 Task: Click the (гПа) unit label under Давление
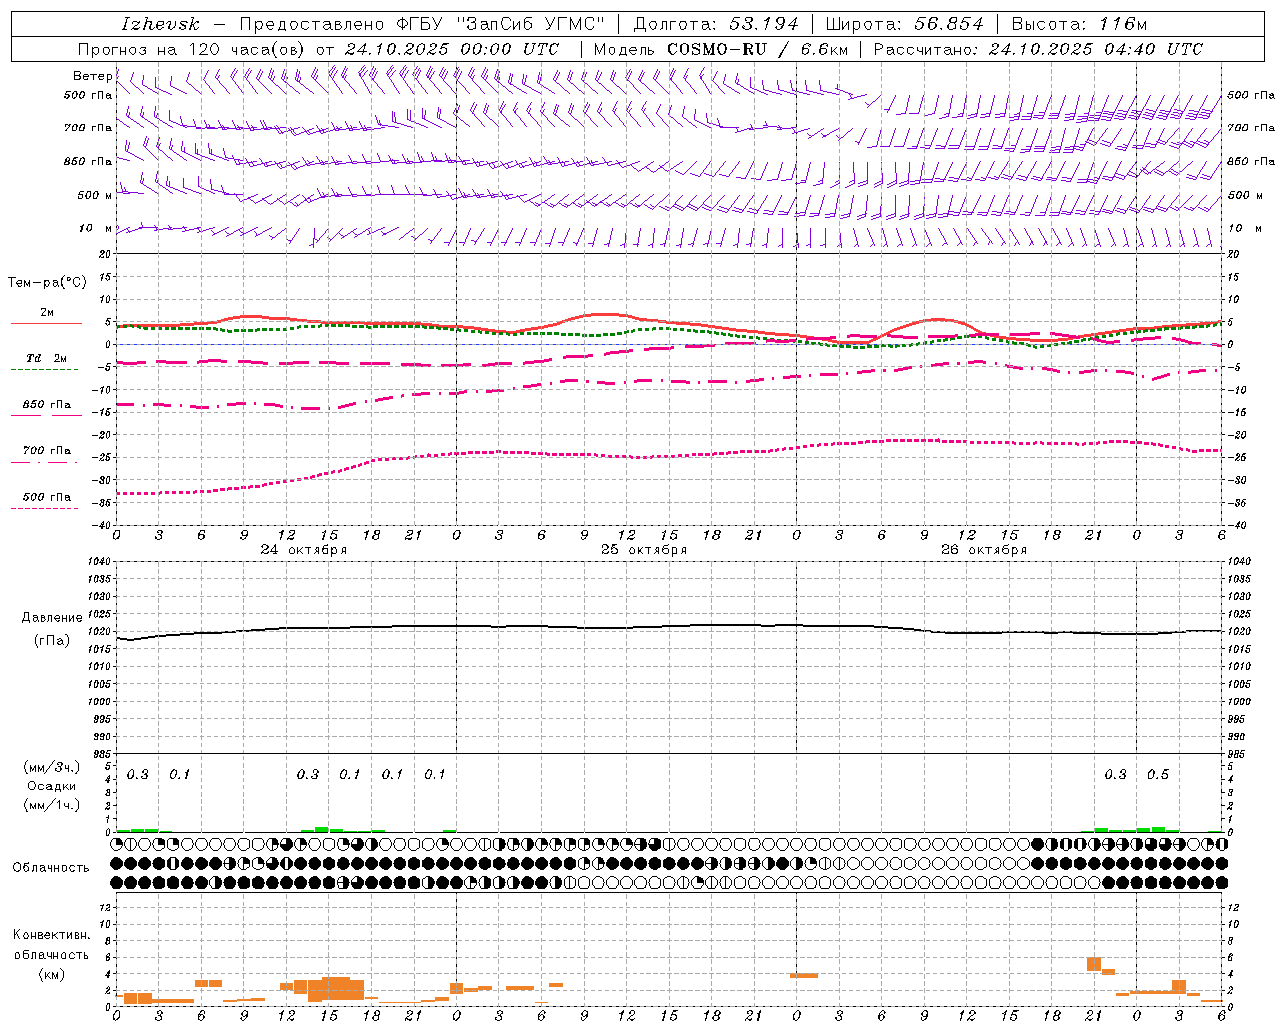tap(52, 640)
